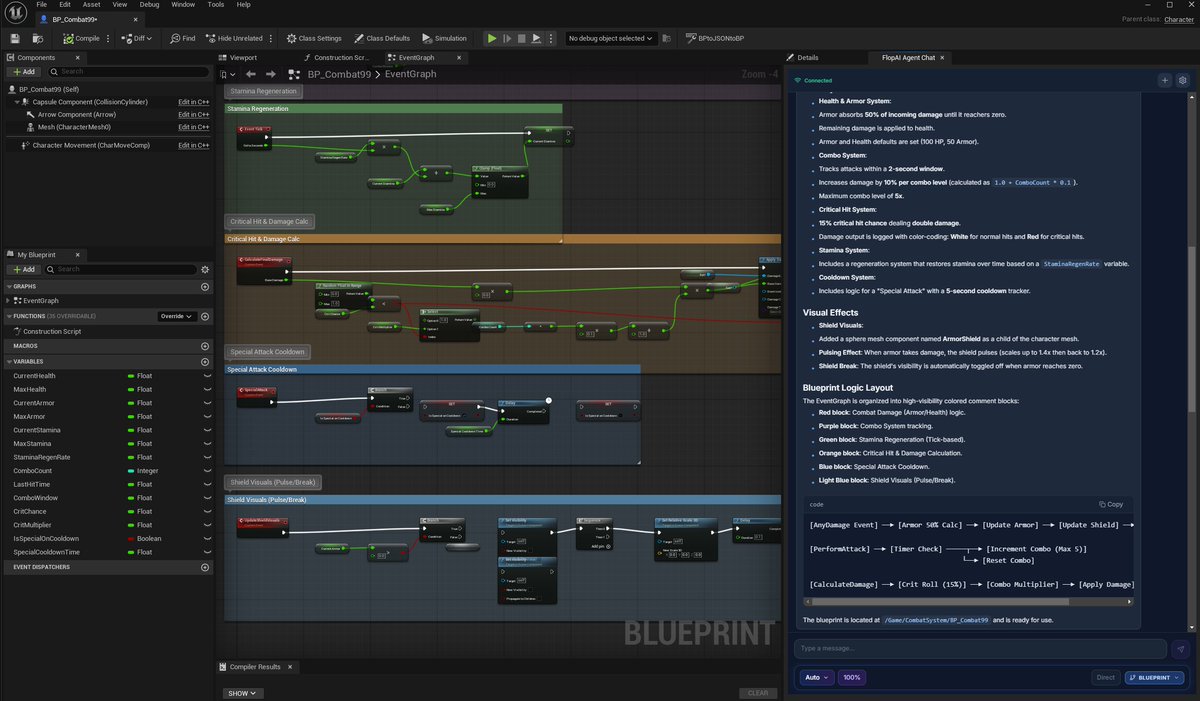Select Arrow Component in component tree

[76, 114]
